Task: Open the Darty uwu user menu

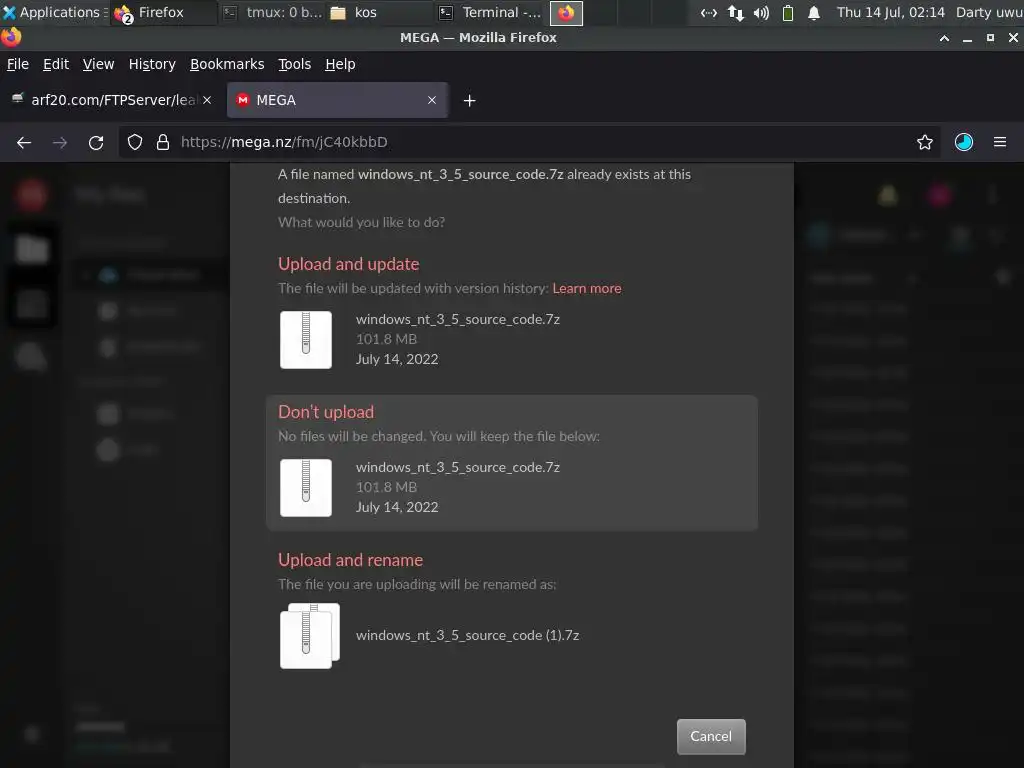Action: pyautogui.click(x=989, y=12)
